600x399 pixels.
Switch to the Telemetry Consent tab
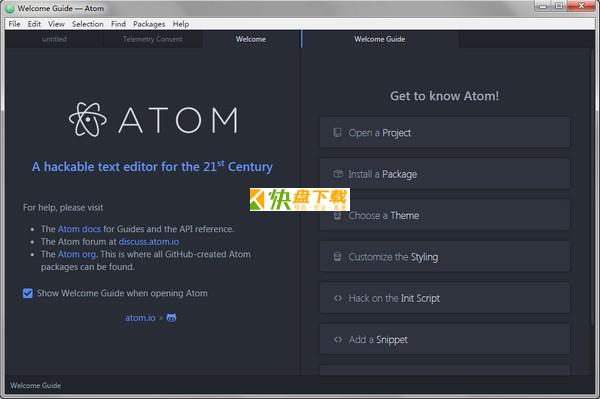click(153, 39)
